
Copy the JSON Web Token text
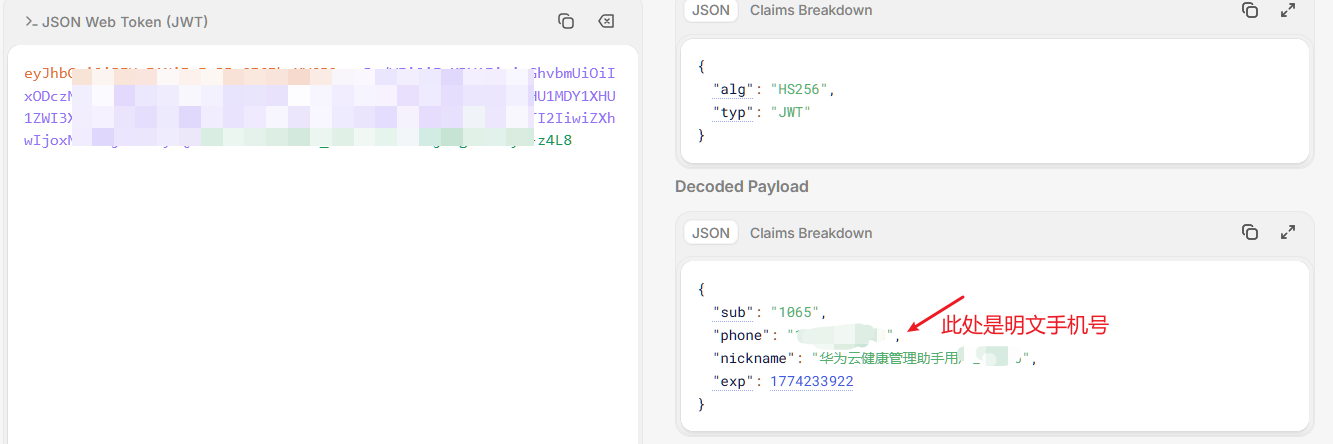pos(566,21)
